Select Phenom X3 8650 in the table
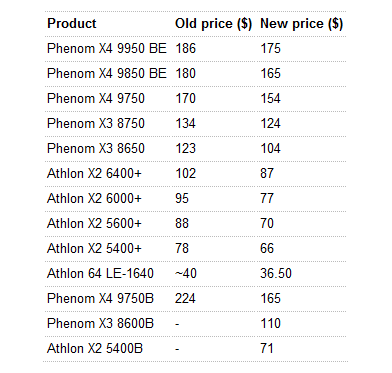The width and height of the screenshot is (392, 373). click(96, 149)
